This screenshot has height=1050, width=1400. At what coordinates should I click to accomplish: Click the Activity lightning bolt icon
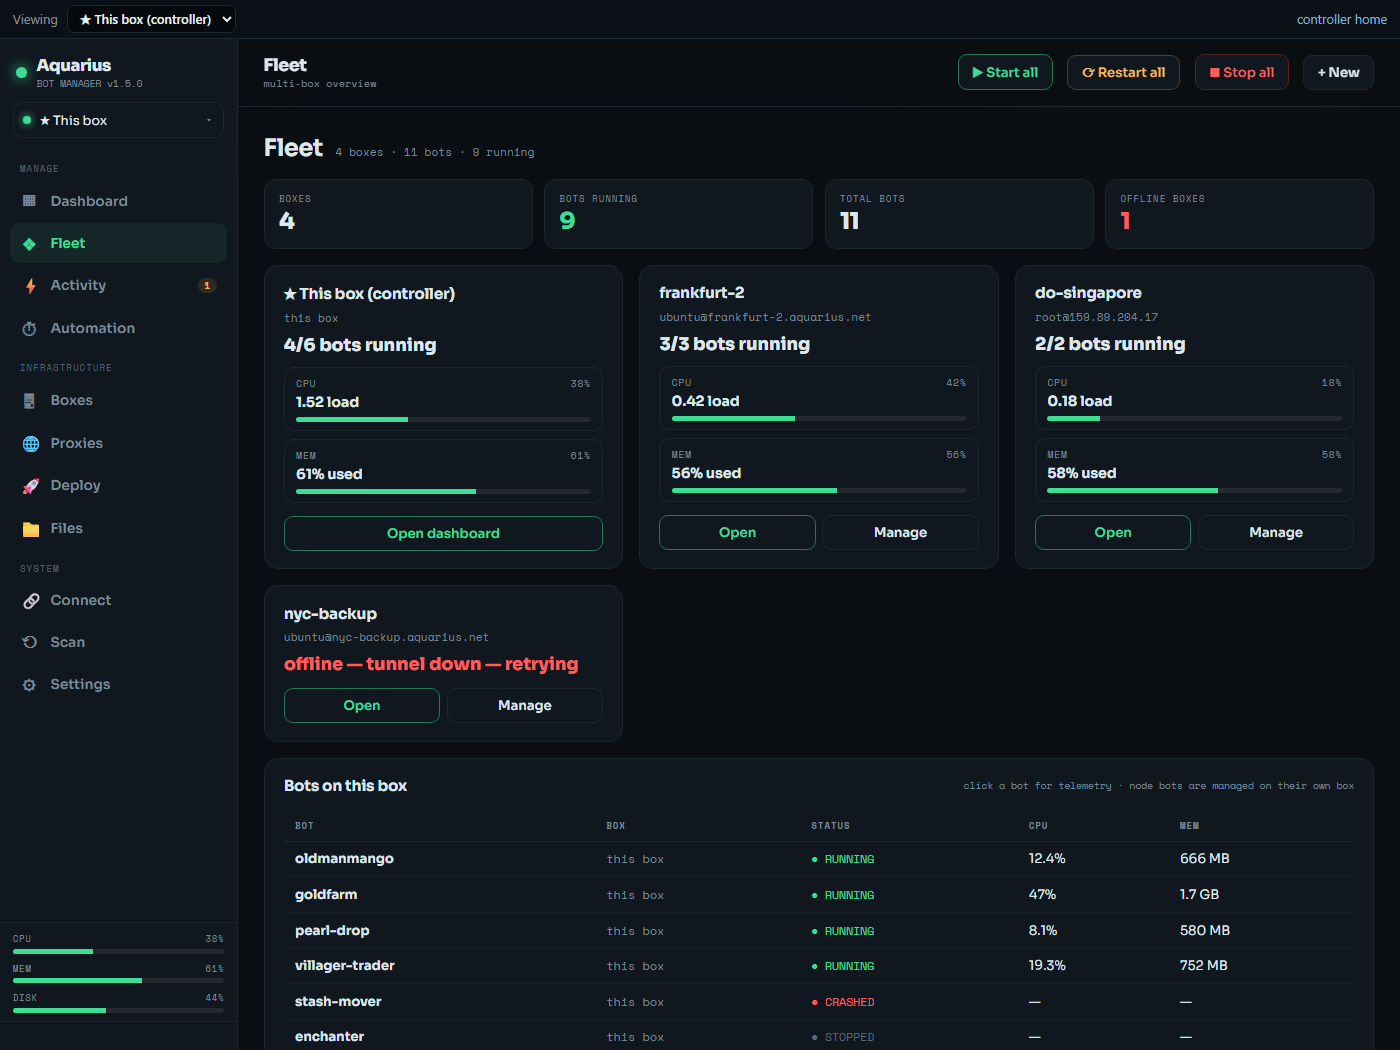(x=30, y=285)
